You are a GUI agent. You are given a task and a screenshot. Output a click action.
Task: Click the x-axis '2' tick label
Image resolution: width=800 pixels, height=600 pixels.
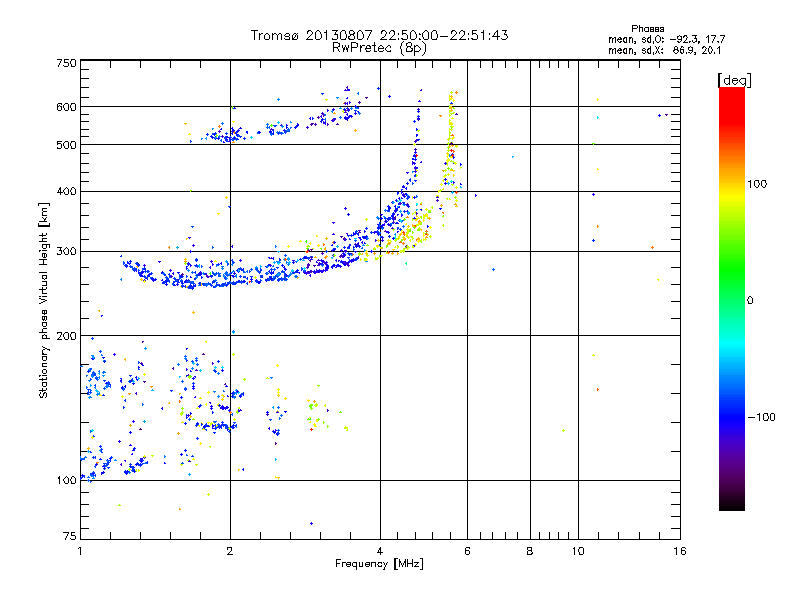coord(230,551)
